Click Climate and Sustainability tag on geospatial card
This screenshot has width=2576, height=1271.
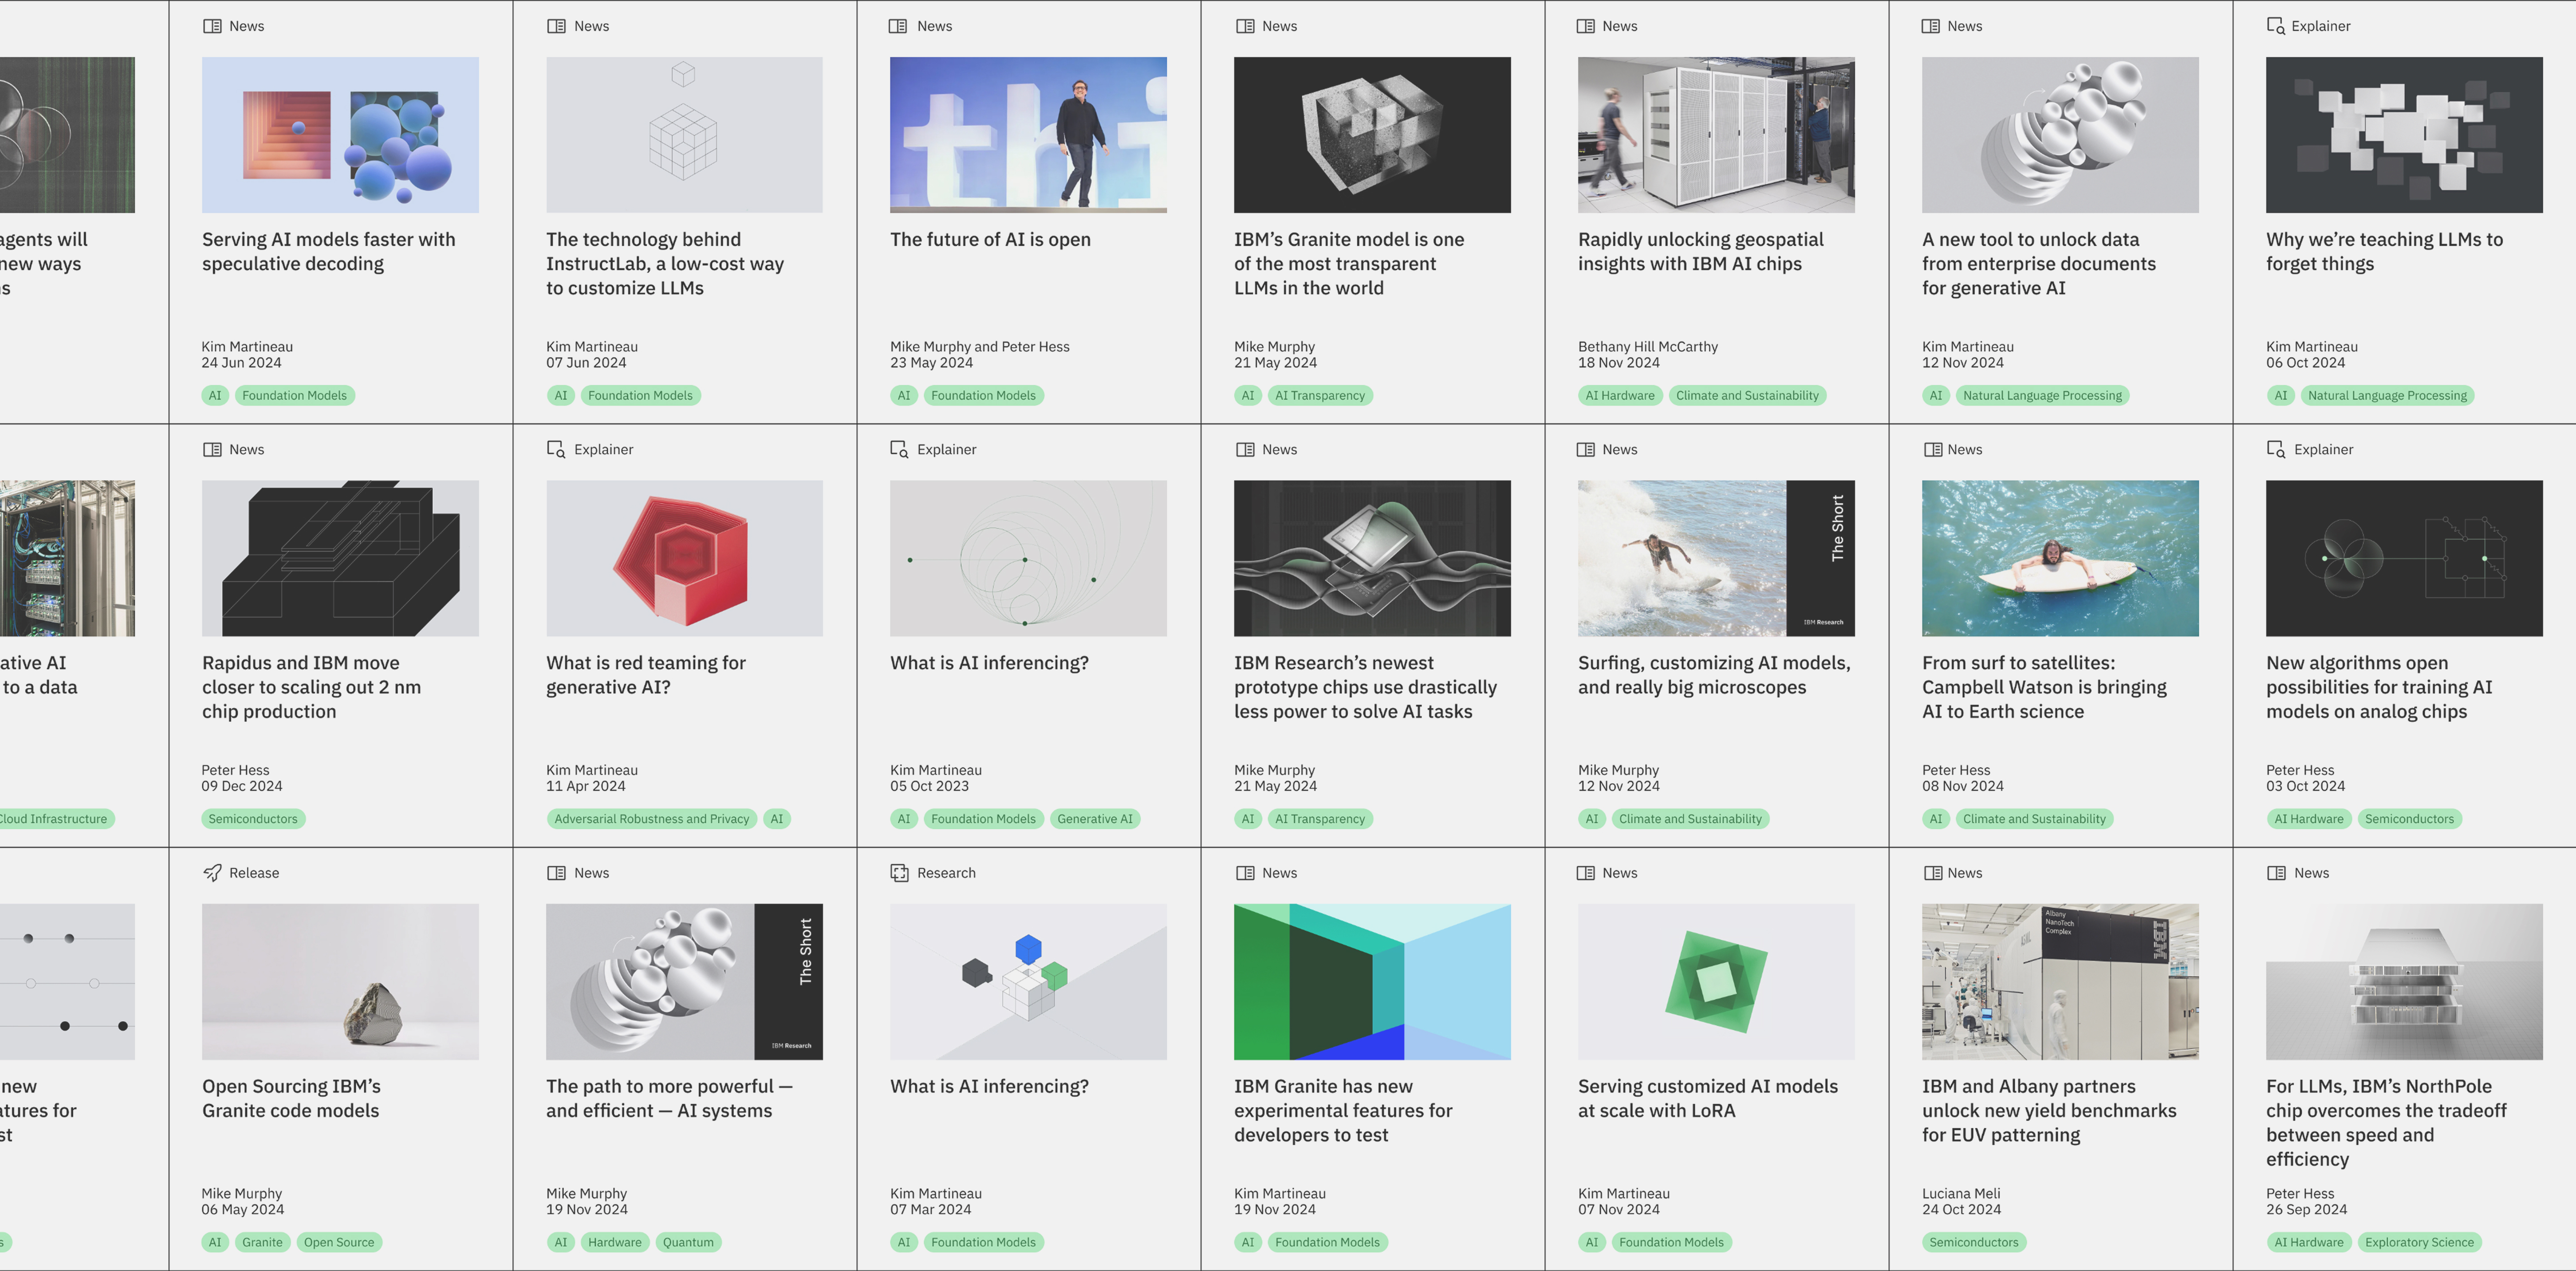(x=1747, y=396)
